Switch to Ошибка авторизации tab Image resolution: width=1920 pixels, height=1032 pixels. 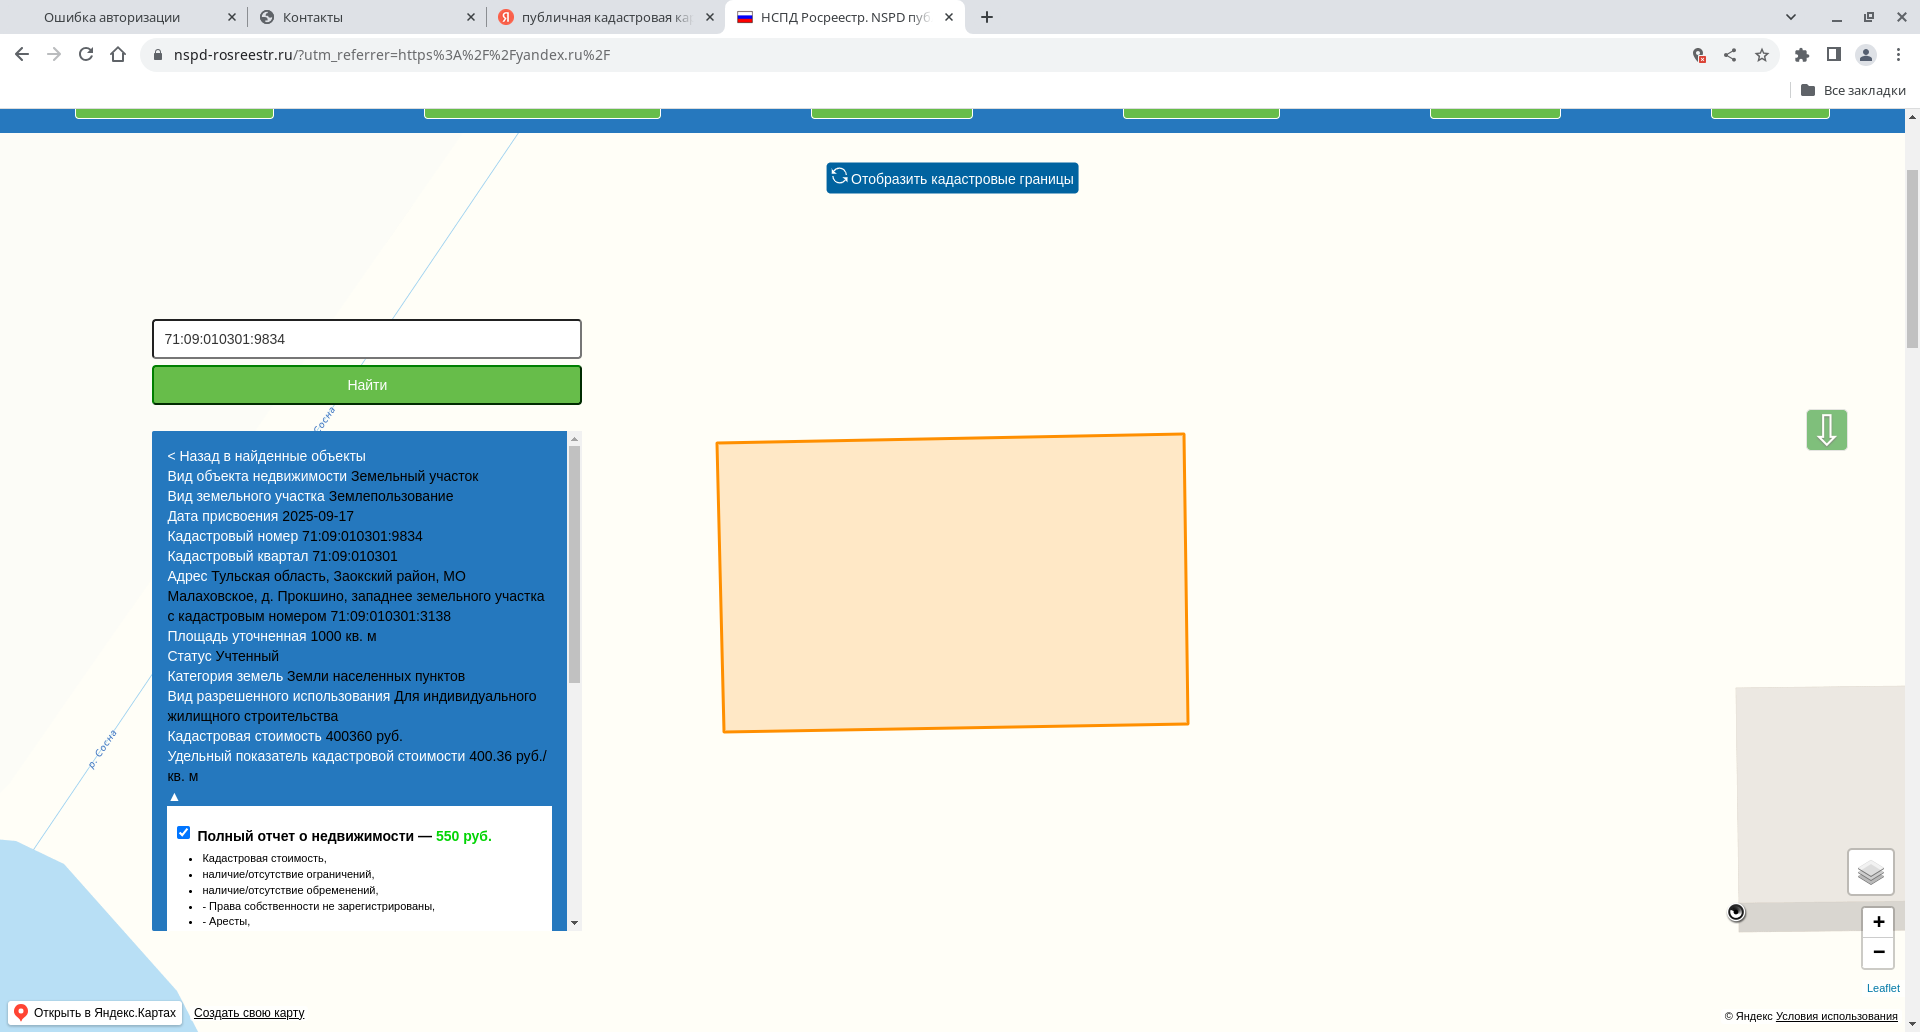coord(120,17)
